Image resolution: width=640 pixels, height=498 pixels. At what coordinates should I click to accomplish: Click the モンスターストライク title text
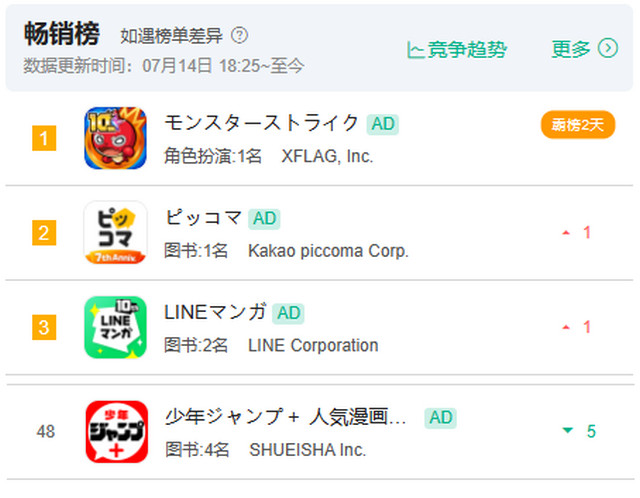[261, 123]
